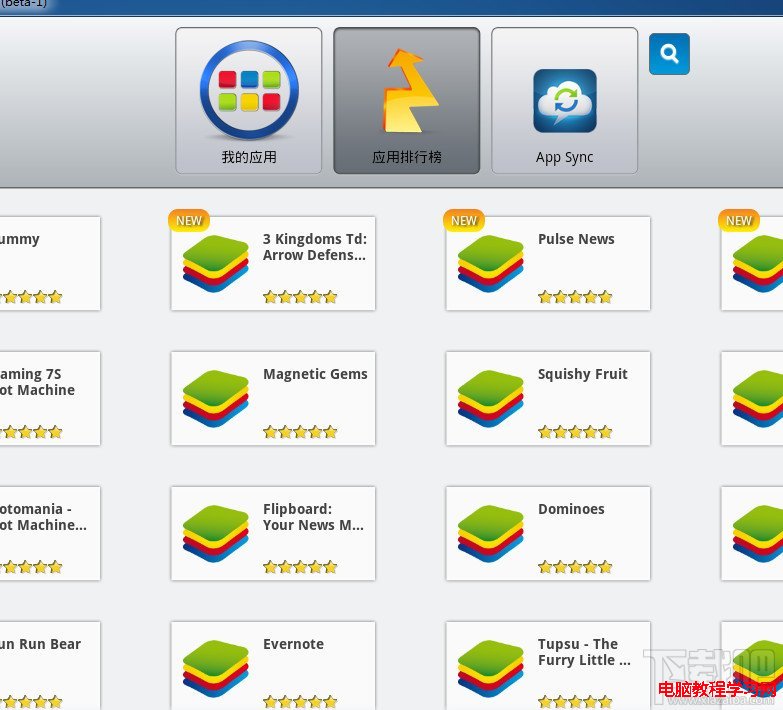Screen dimensions: 783x710
Task: Click "Tupsu - The Furry Little ..." title
Action: tap(584, 652)
